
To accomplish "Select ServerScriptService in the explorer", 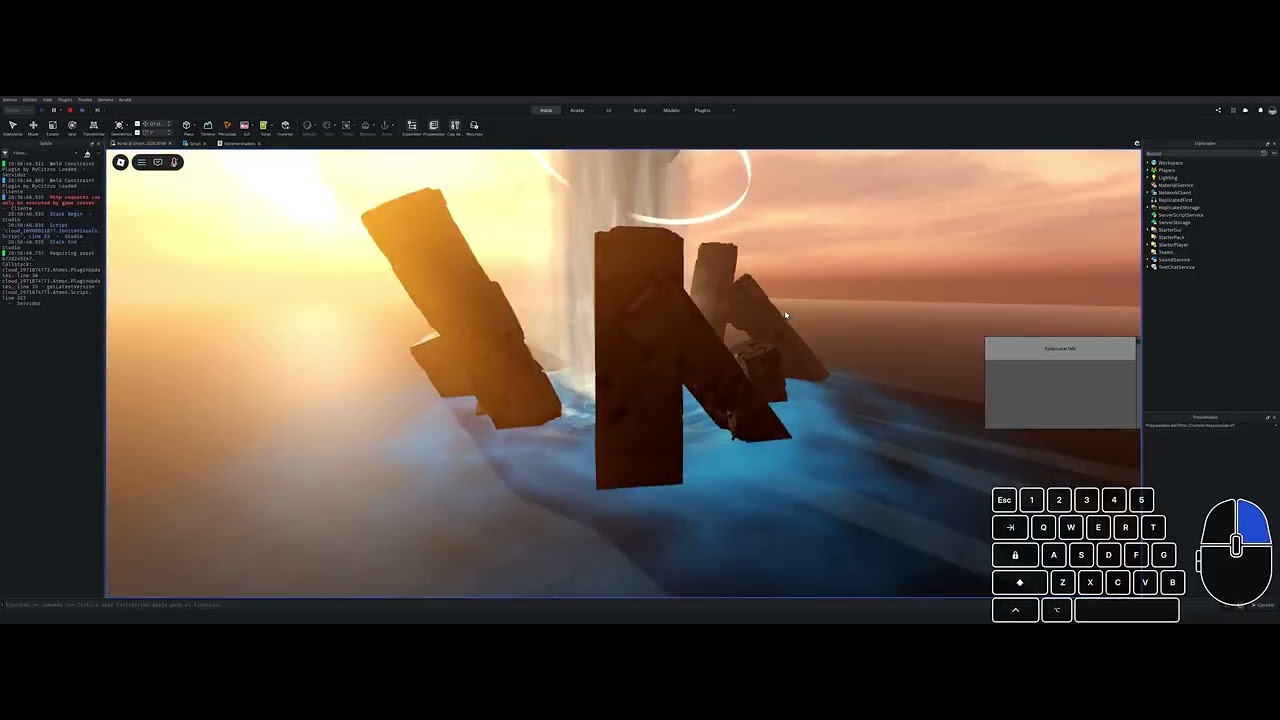I will (1180, 215).
